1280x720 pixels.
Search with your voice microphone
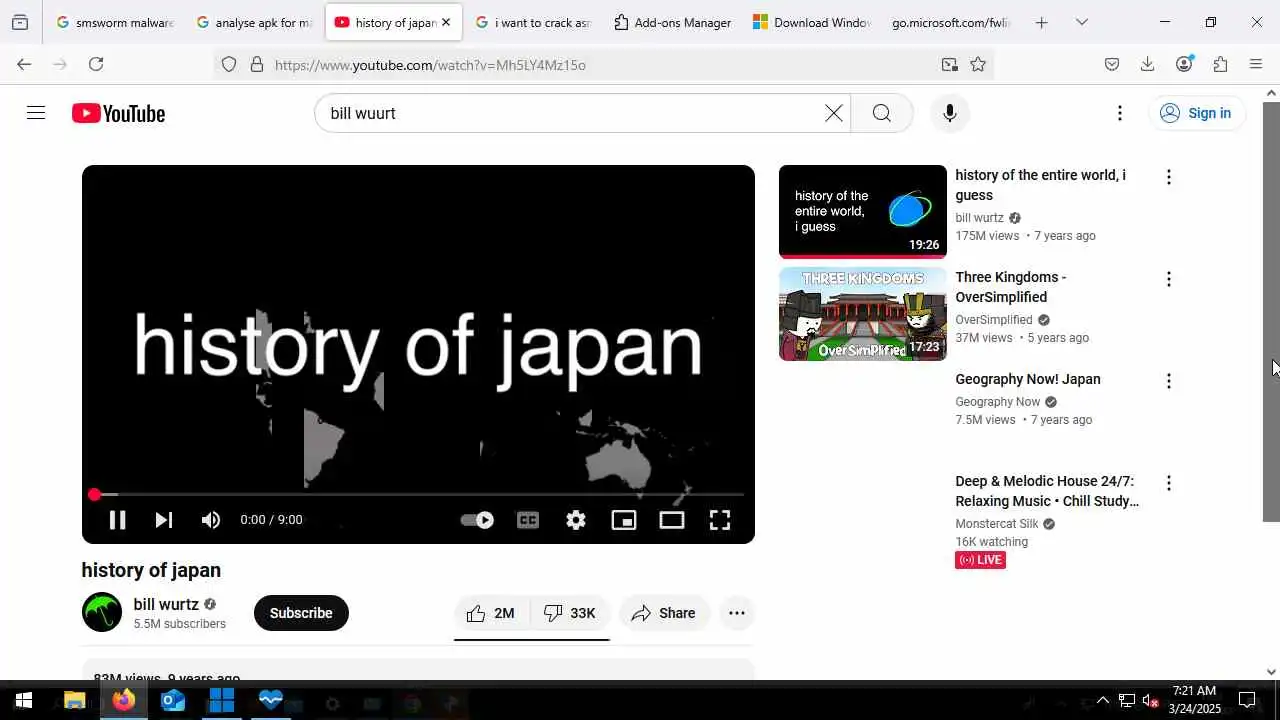tap(950, 113)
